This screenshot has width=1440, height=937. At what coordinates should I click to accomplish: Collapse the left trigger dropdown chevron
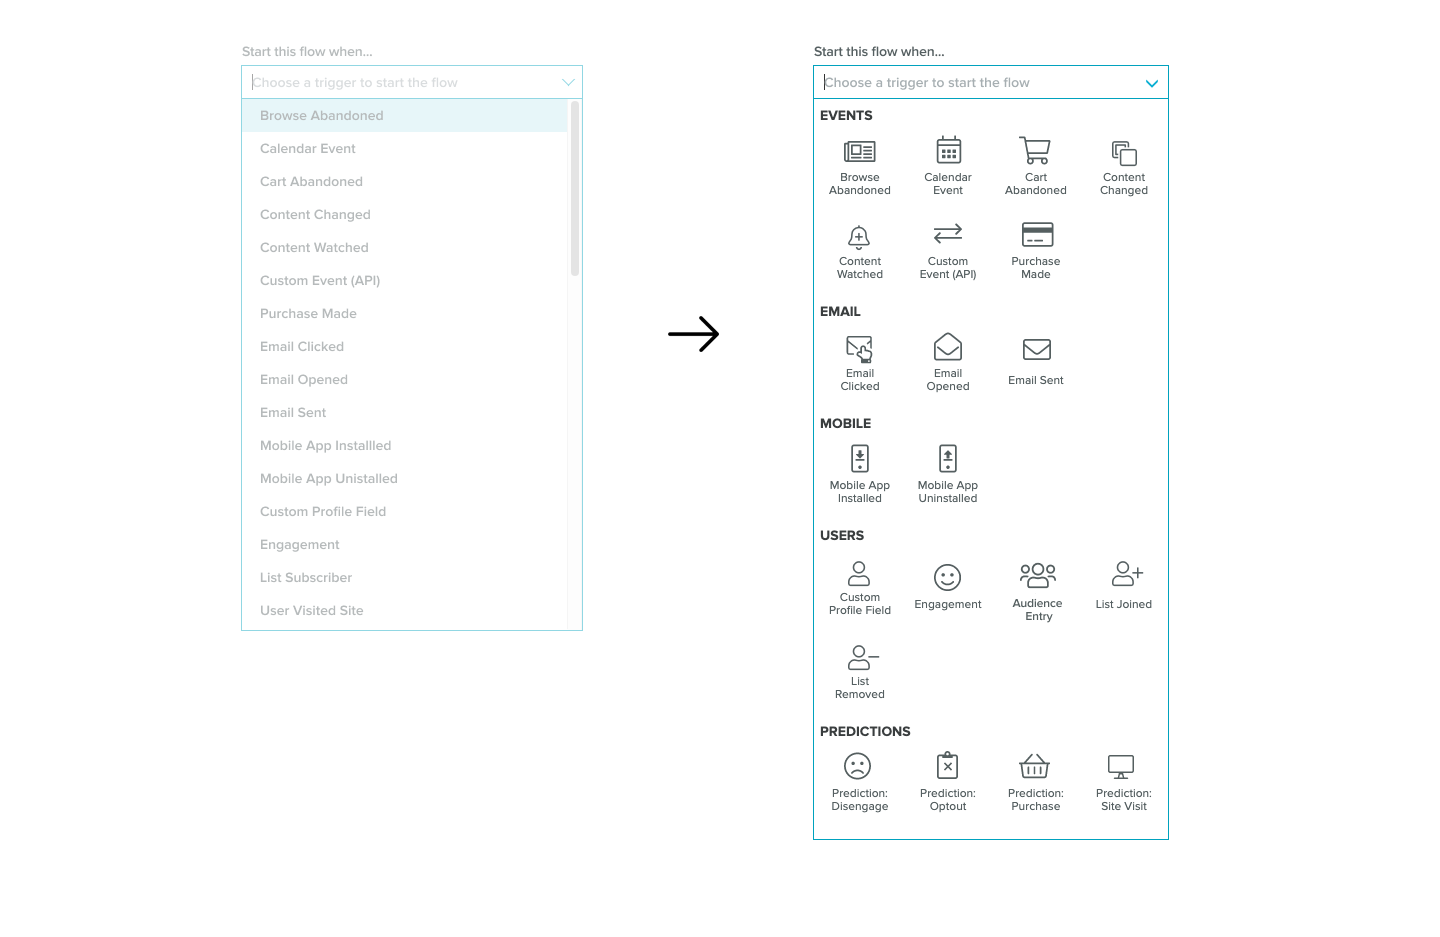click(x=568, y=83)
